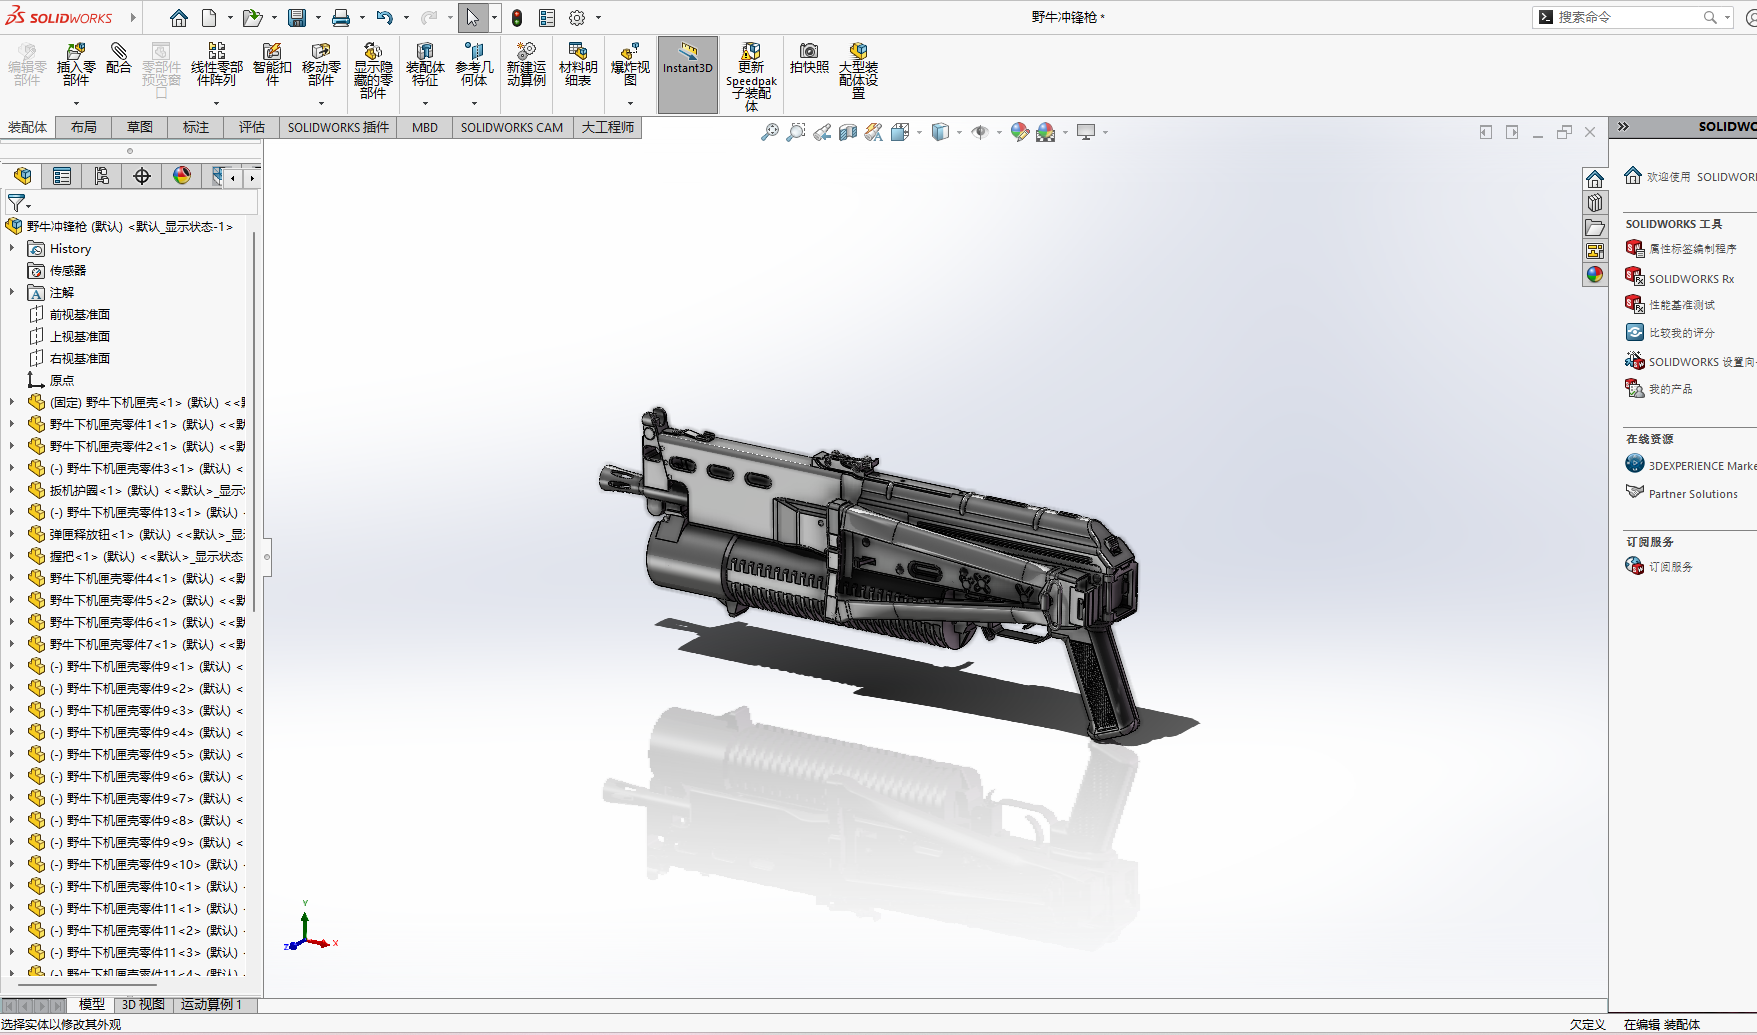
Task: Expand the right panel arrow in viewport
Action: coord(1512,132)
